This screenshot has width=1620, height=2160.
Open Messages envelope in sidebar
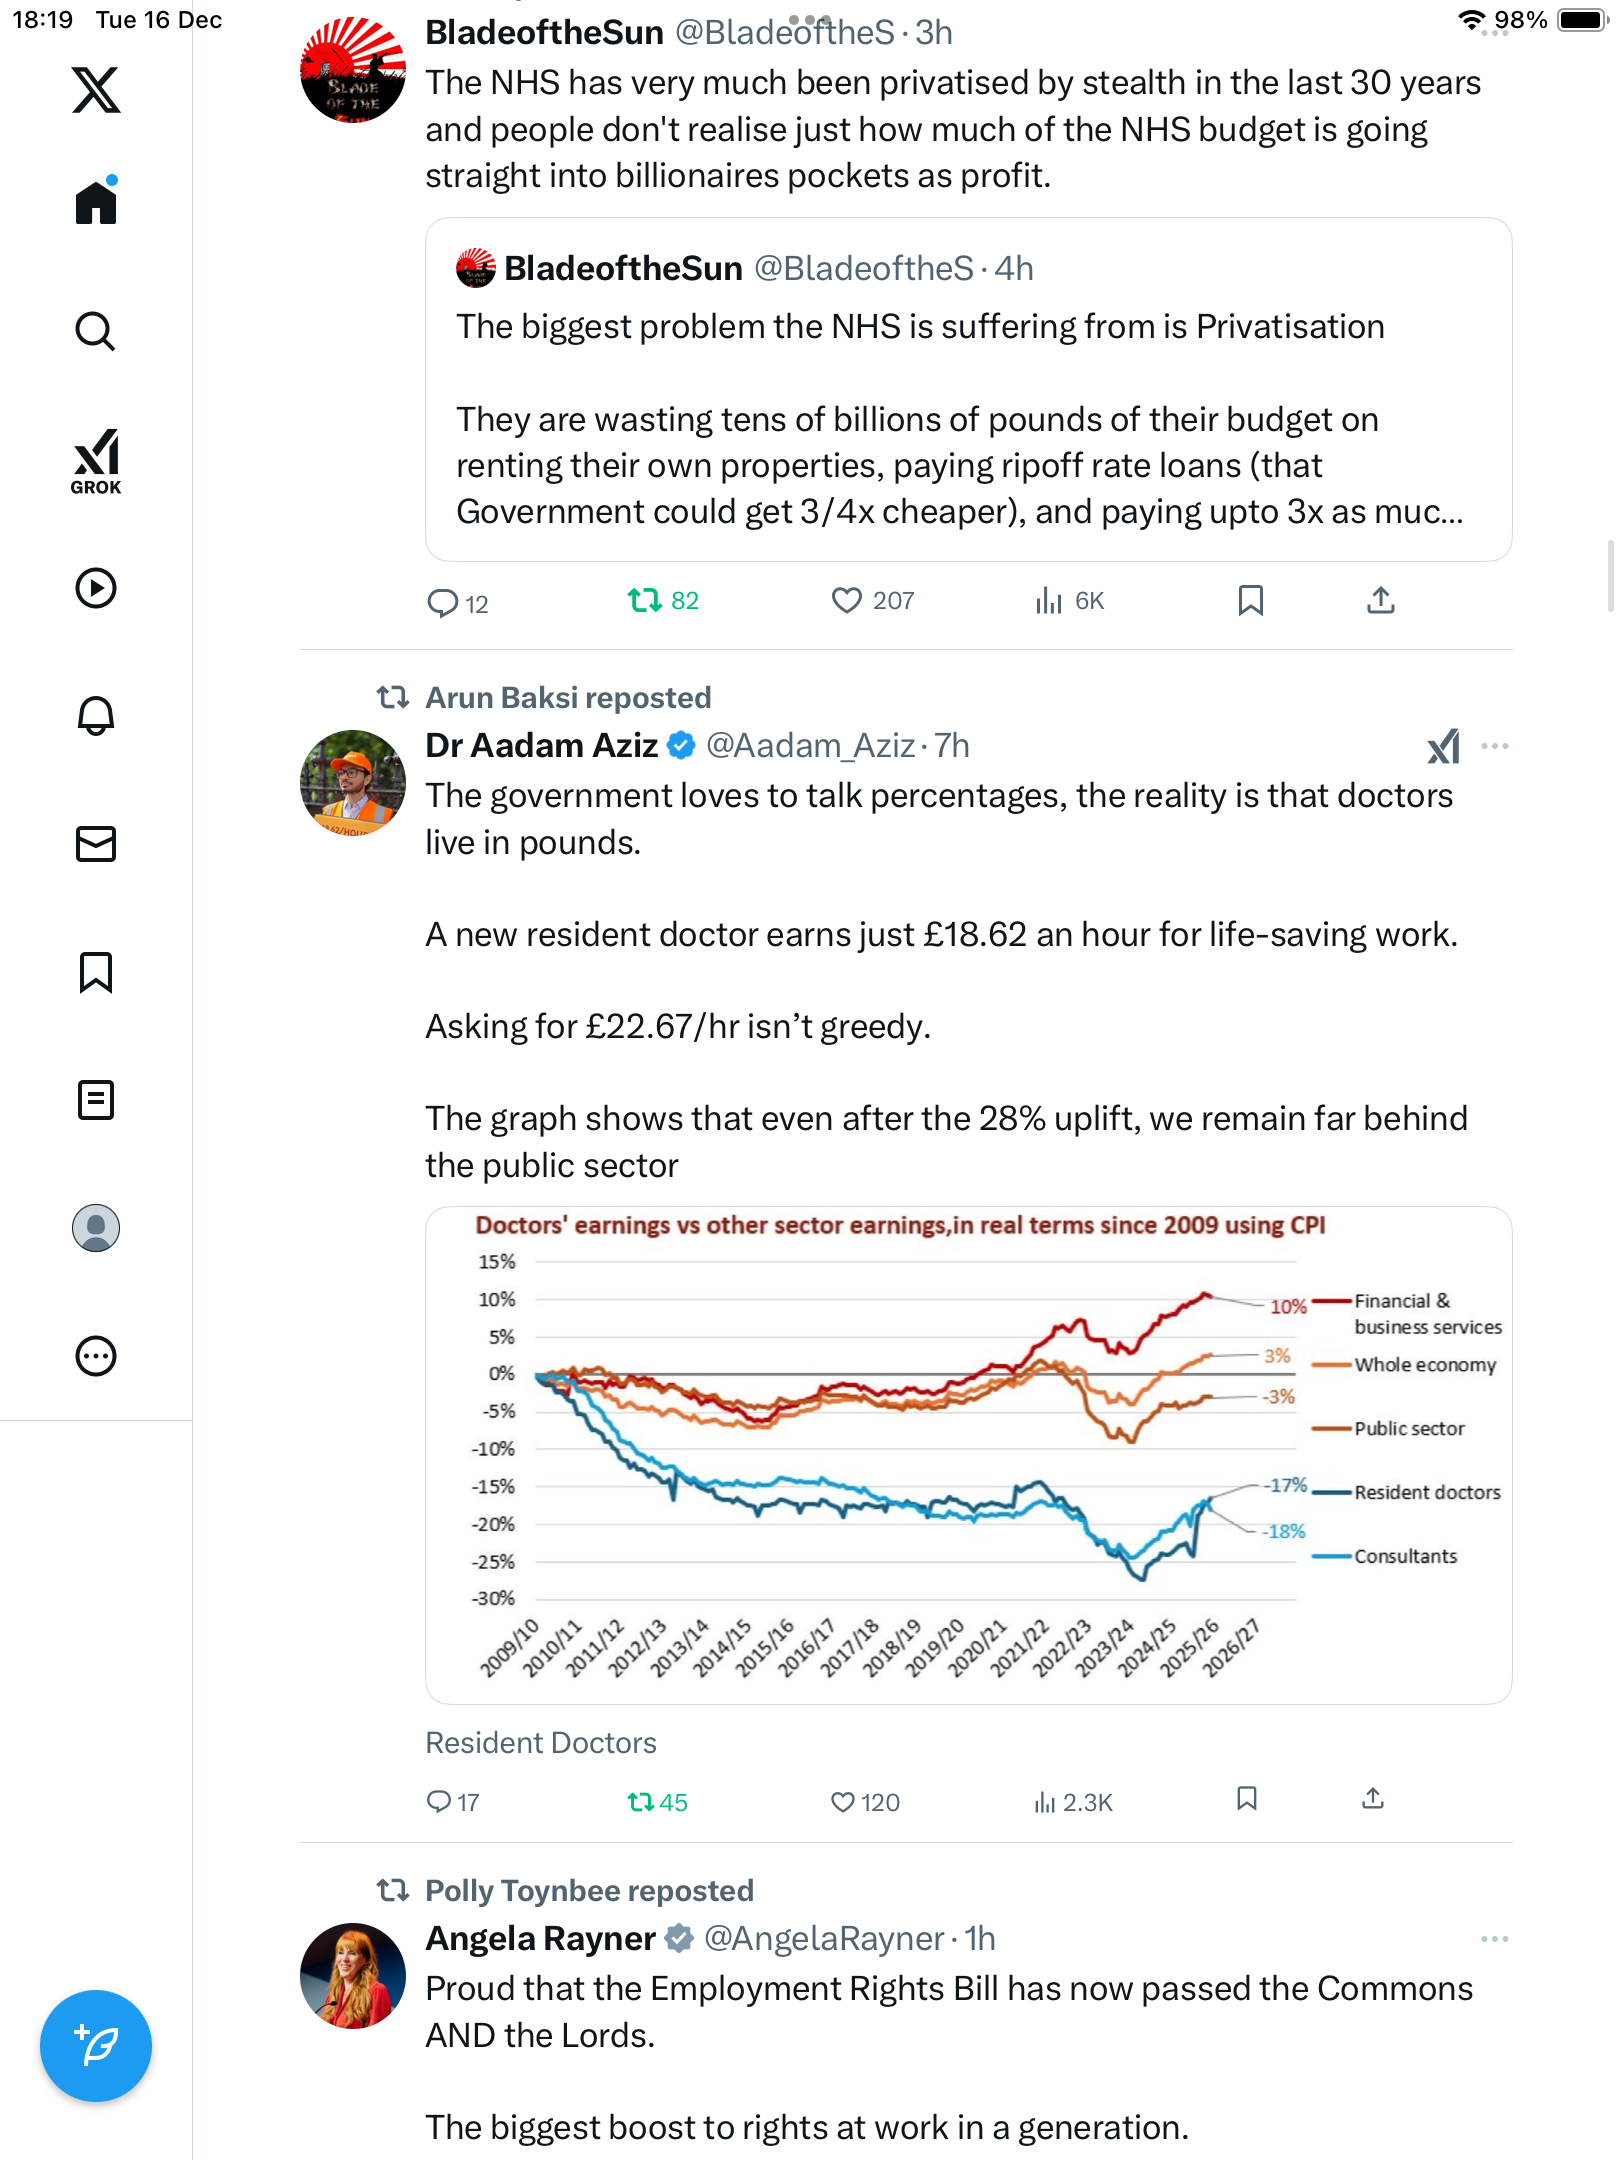(x=96, y=844)
